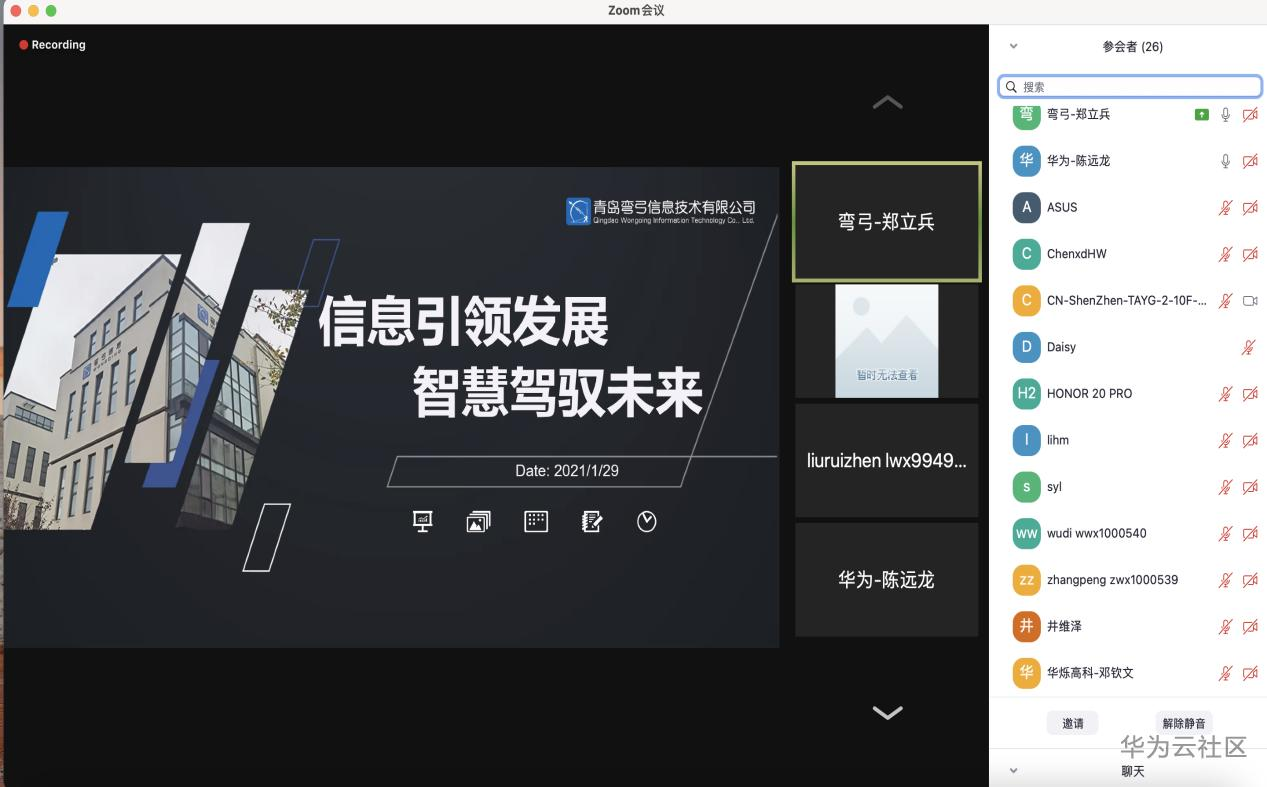1267x787 pixels.
Task: Click participant name syl
Action: pos(1054,487)
